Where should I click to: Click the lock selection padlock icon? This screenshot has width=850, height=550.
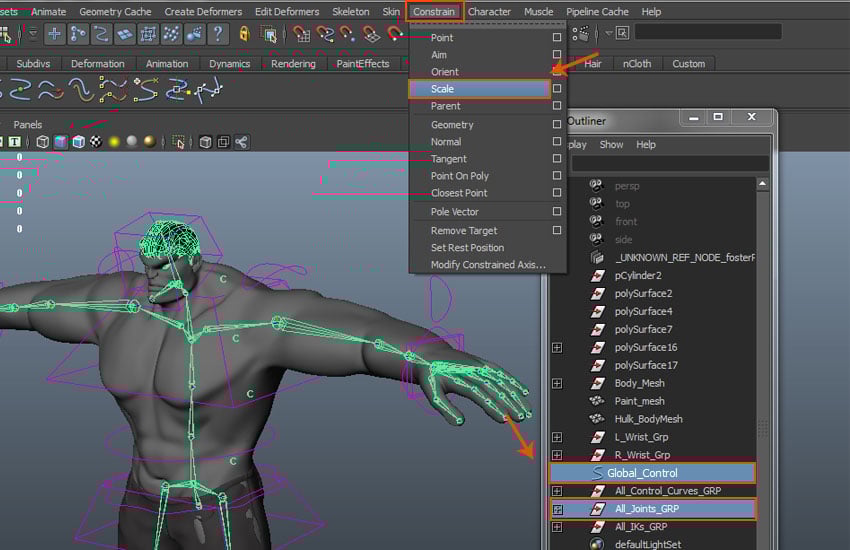coord(245,34)
